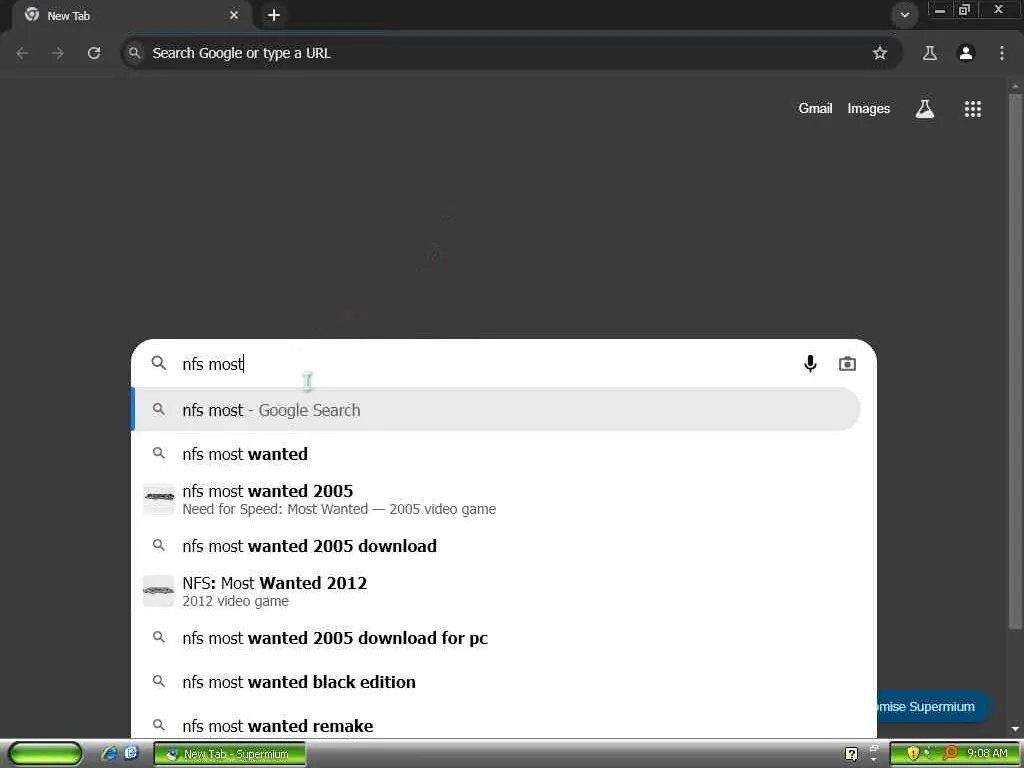Open Search Labs flask icon on page
Image resolution: width=1024 pixels, height=768 pixels.
tap(925, 108)
